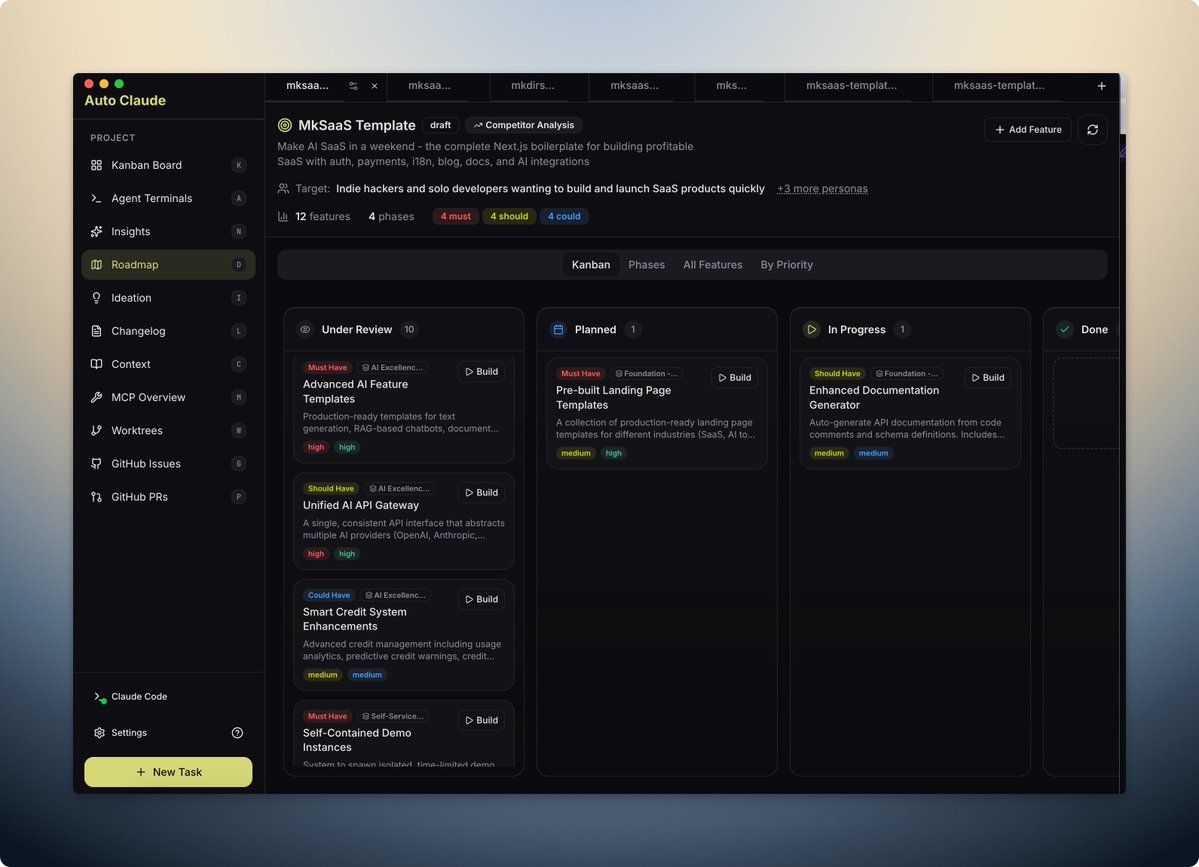The width and height of the screenshot is (1199, 867).
Task: Select the first mksaas-templat... tab
Action: [851, 86]
